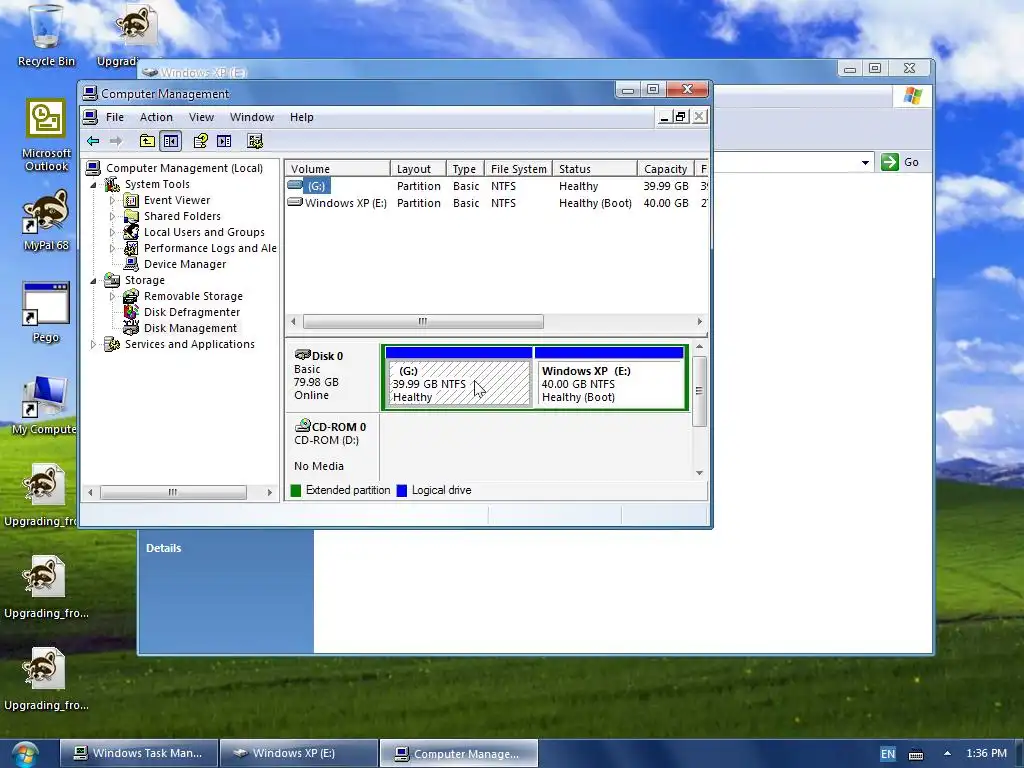
Task: Click the Up one level folder icon
Action: coord(147,141)
